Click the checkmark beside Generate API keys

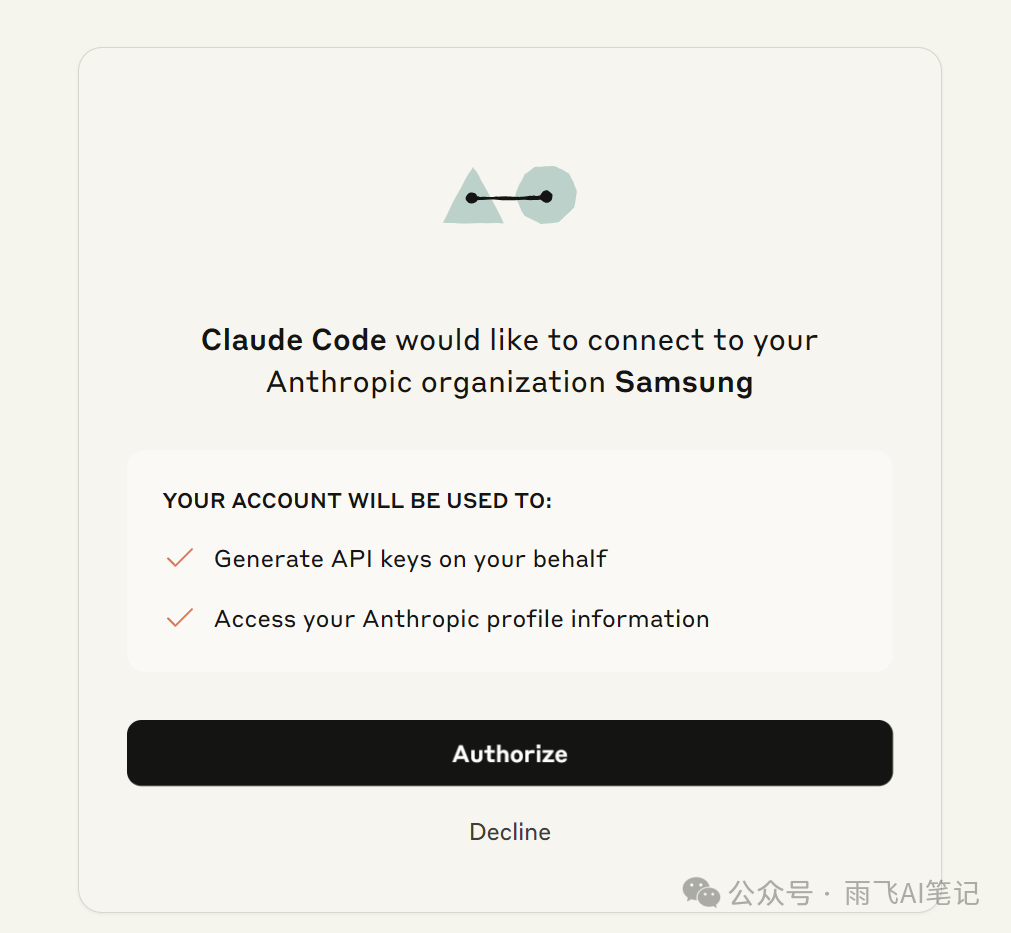click(179, 558)
